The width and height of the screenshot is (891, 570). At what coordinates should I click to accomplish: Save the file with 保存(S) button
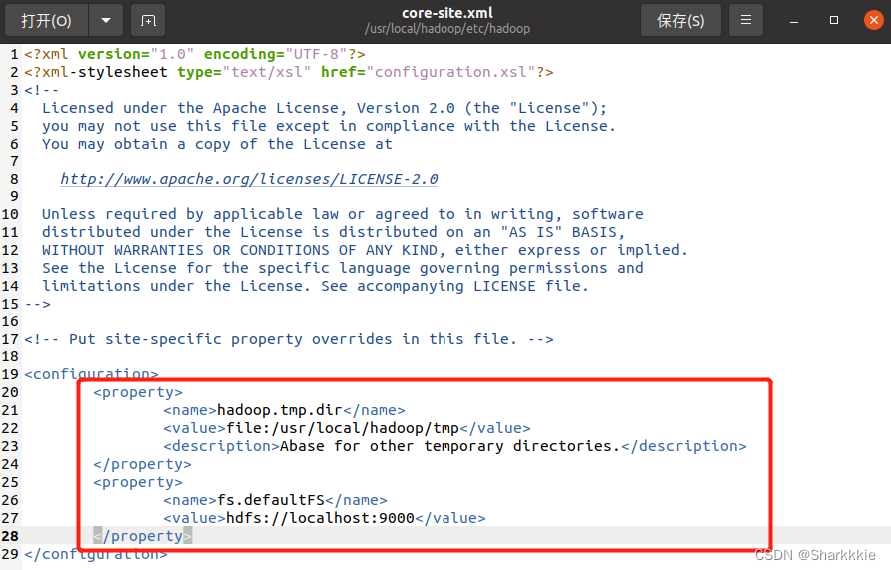[681, 21]
